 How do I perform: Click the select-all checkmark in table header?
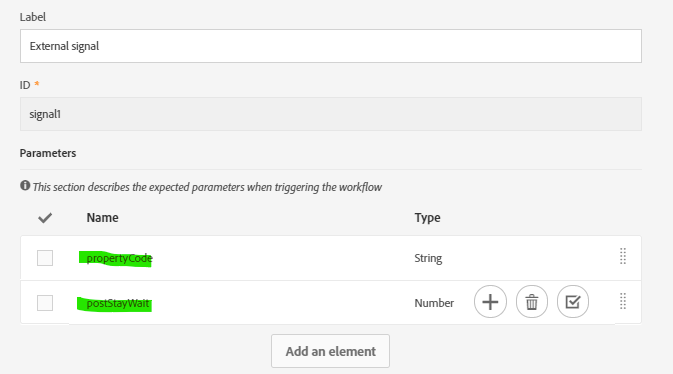[x=45, y=218]
